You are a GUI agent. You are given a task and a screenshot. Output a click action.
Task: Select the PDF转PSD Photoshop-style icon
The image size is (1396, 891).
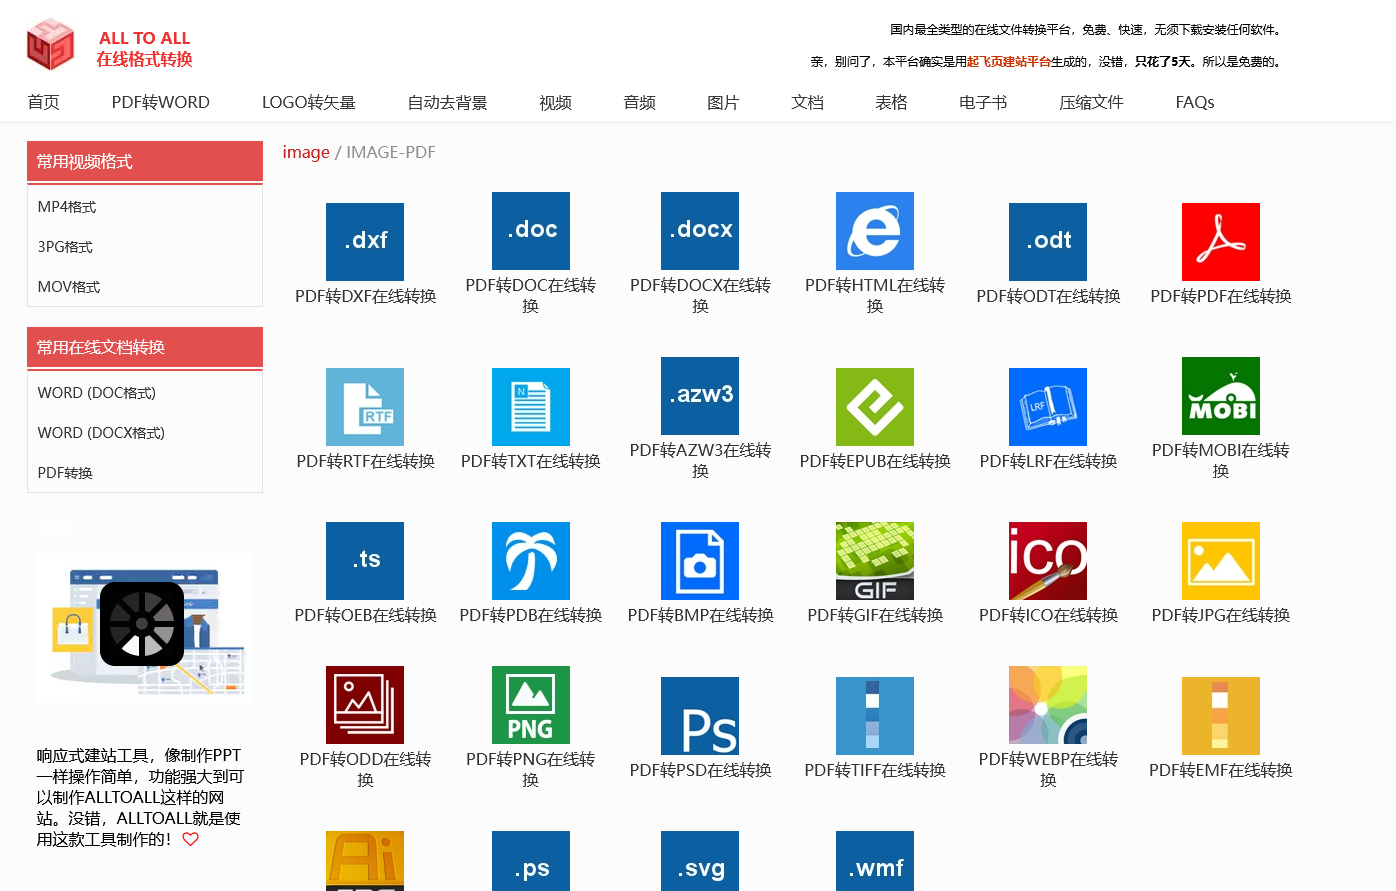699,716
